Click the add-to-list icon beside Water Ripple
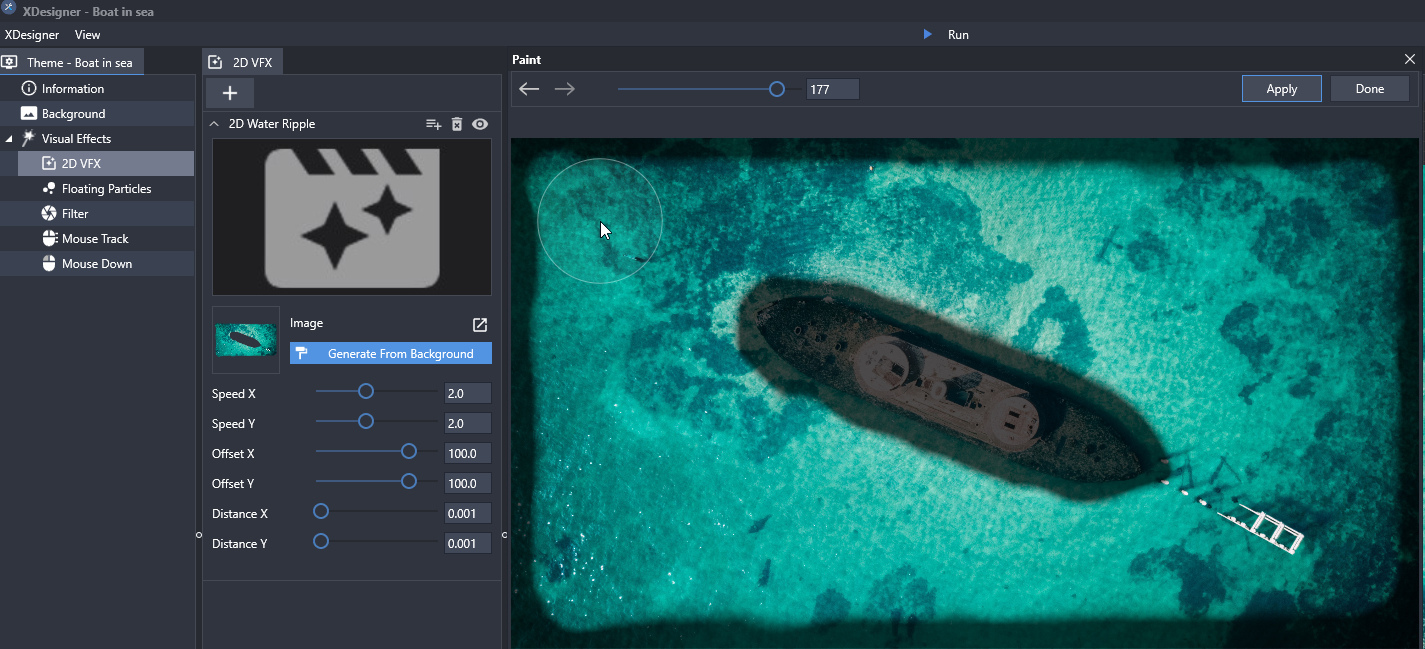 click(x=433, y=124)
